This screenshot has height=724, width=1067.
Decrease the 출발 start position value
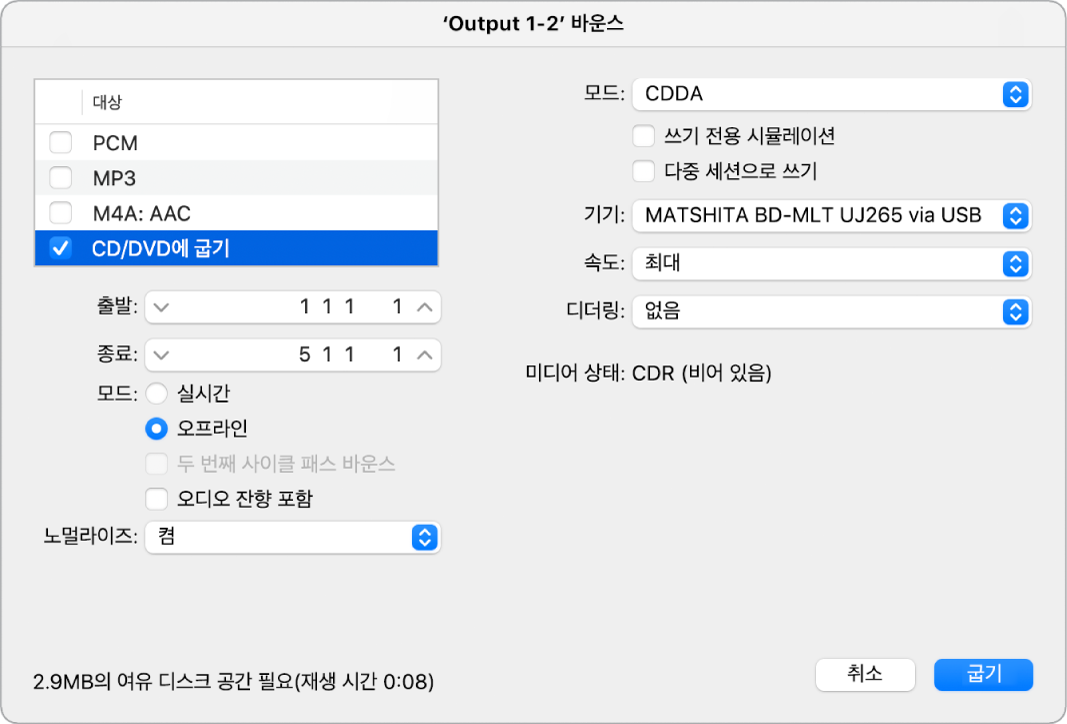[x=163, y=308]
